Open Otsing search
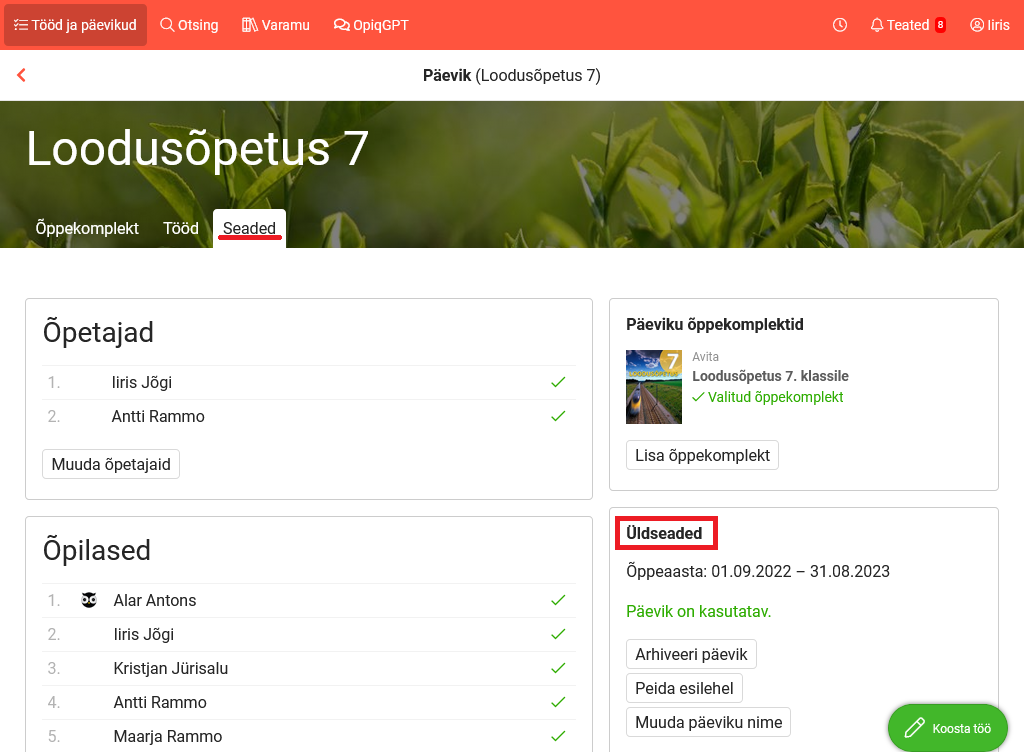Image resolution: width=1024 pixels, height=752 pixels. point(189,25)
